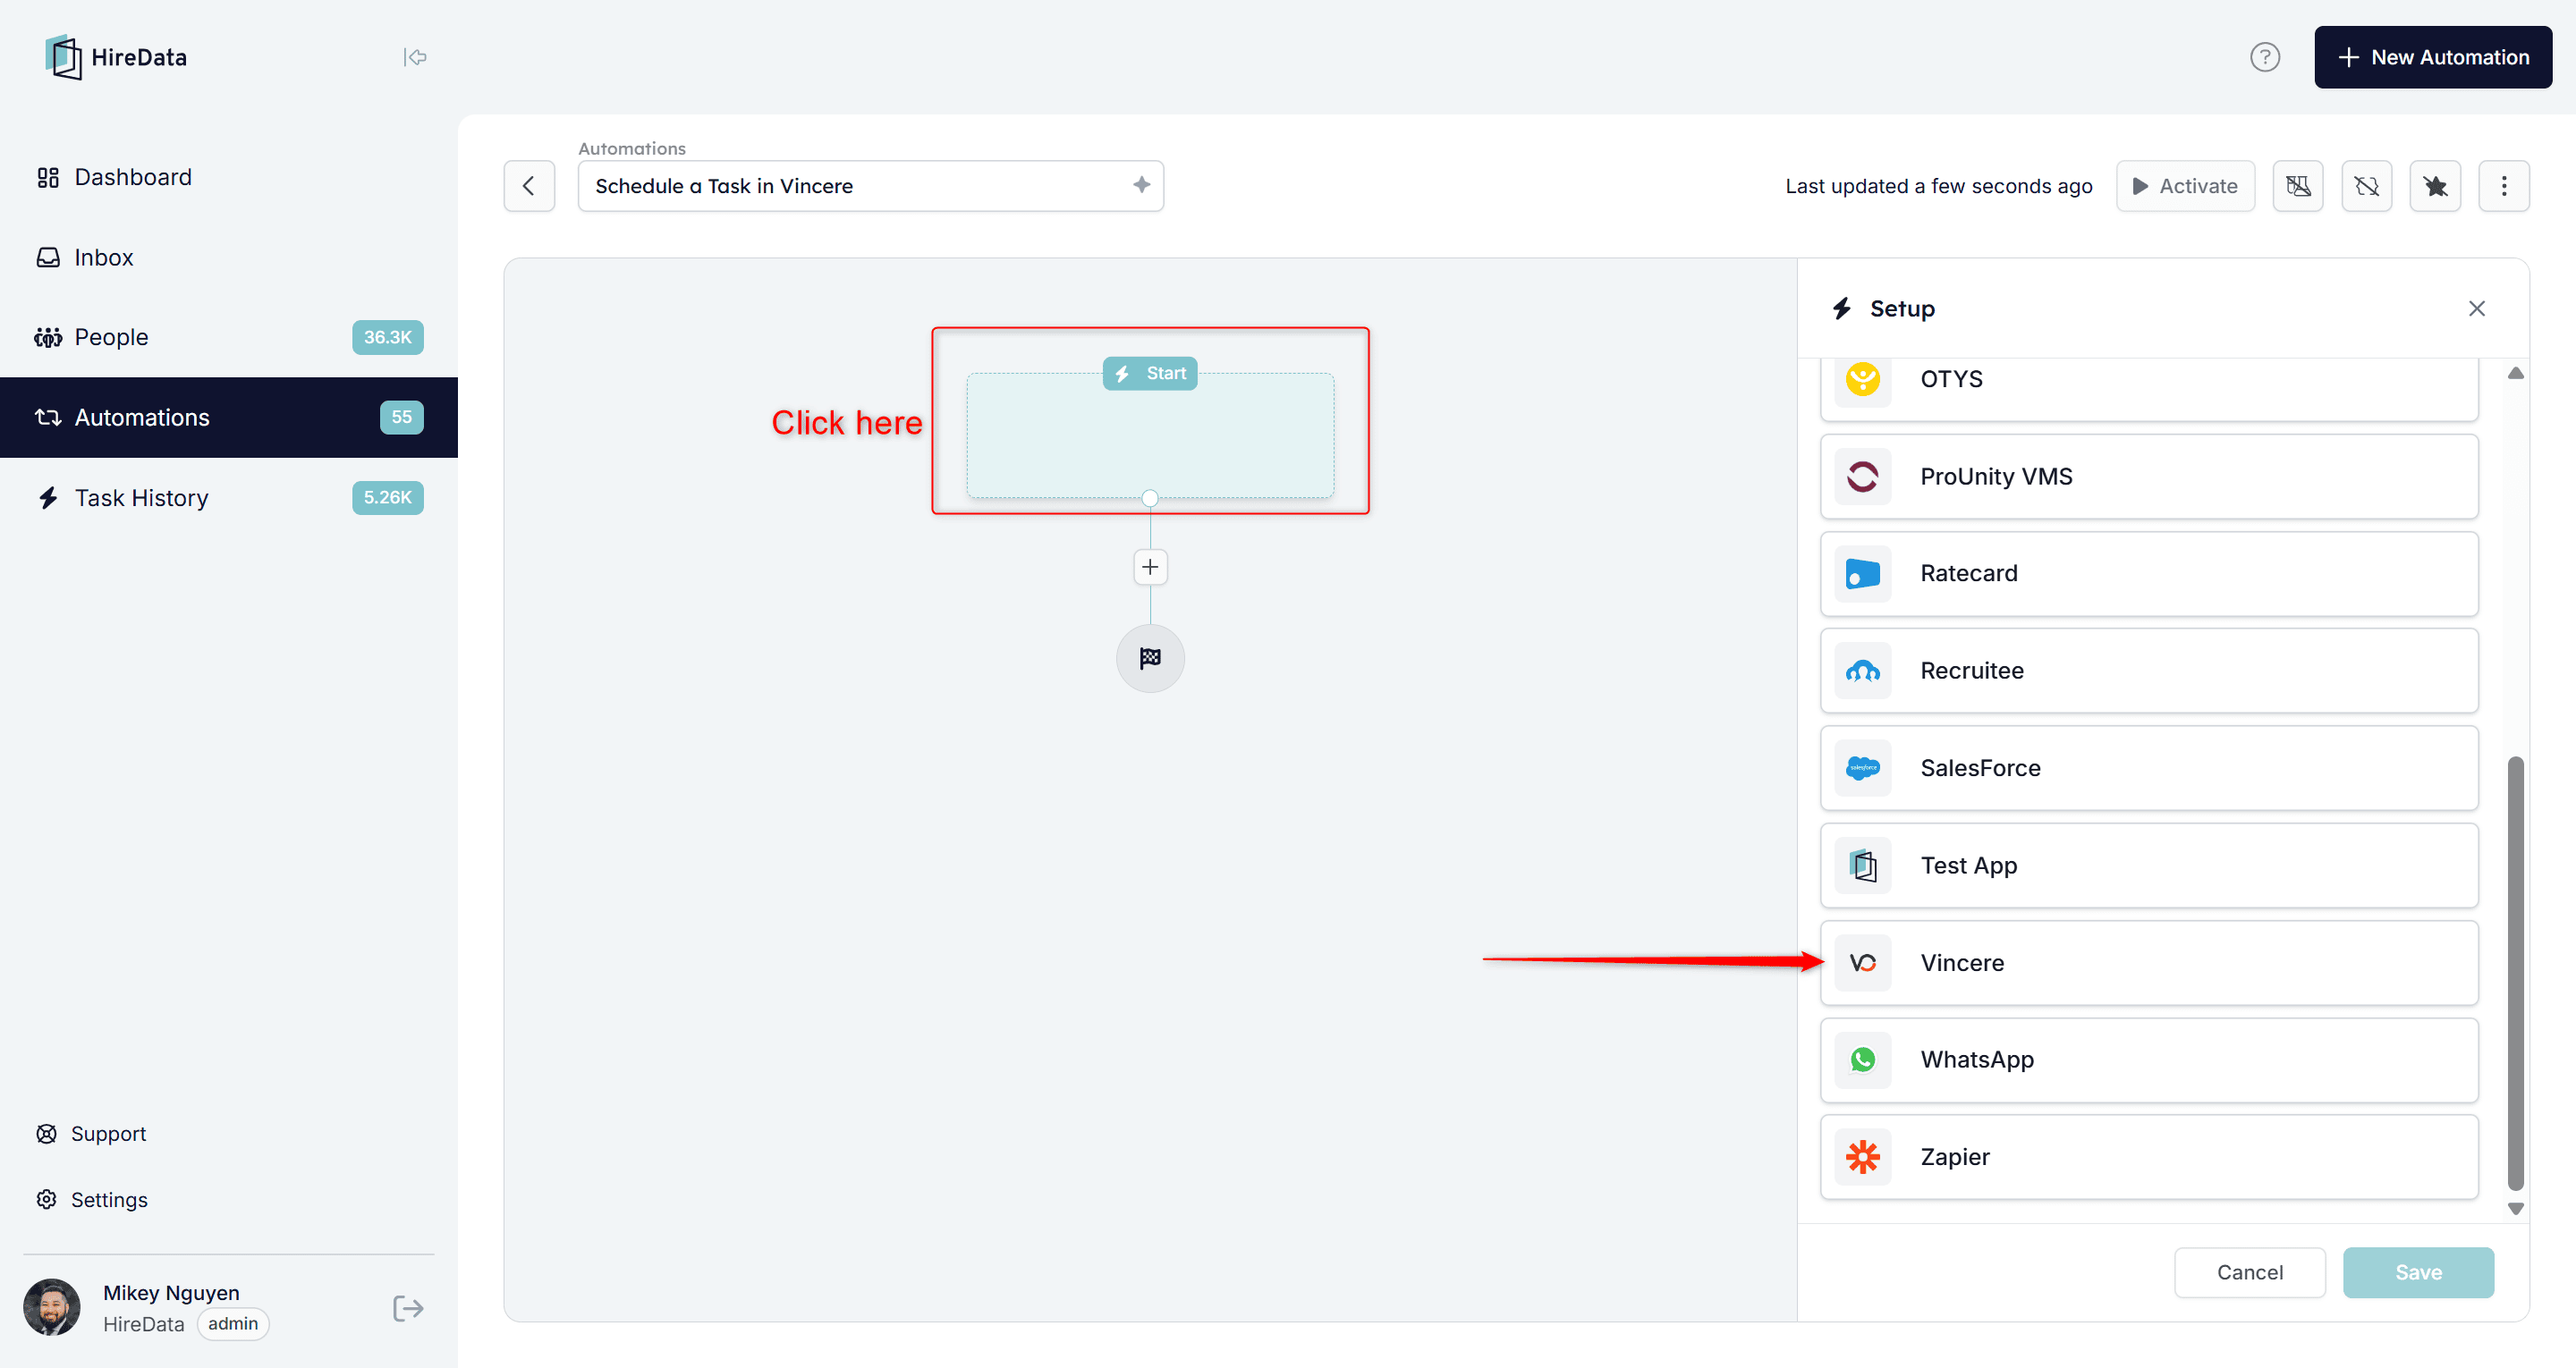Click the Cancel button
The height and width of the screenshot is (1368, 2576).
pos(2249,1272)
